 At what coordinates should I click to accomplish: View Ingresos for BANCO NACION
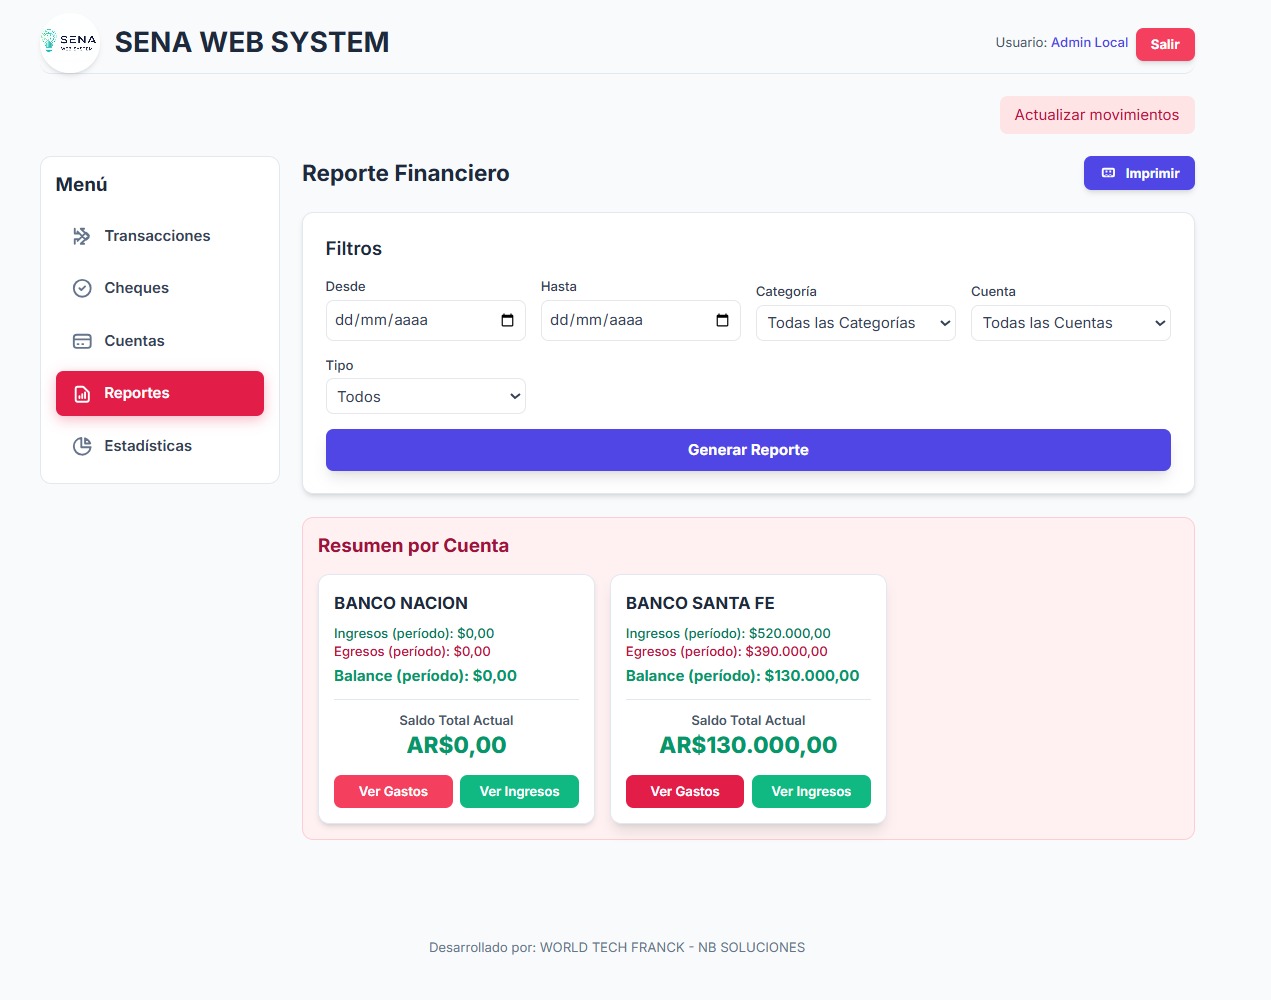coord(519,791)
